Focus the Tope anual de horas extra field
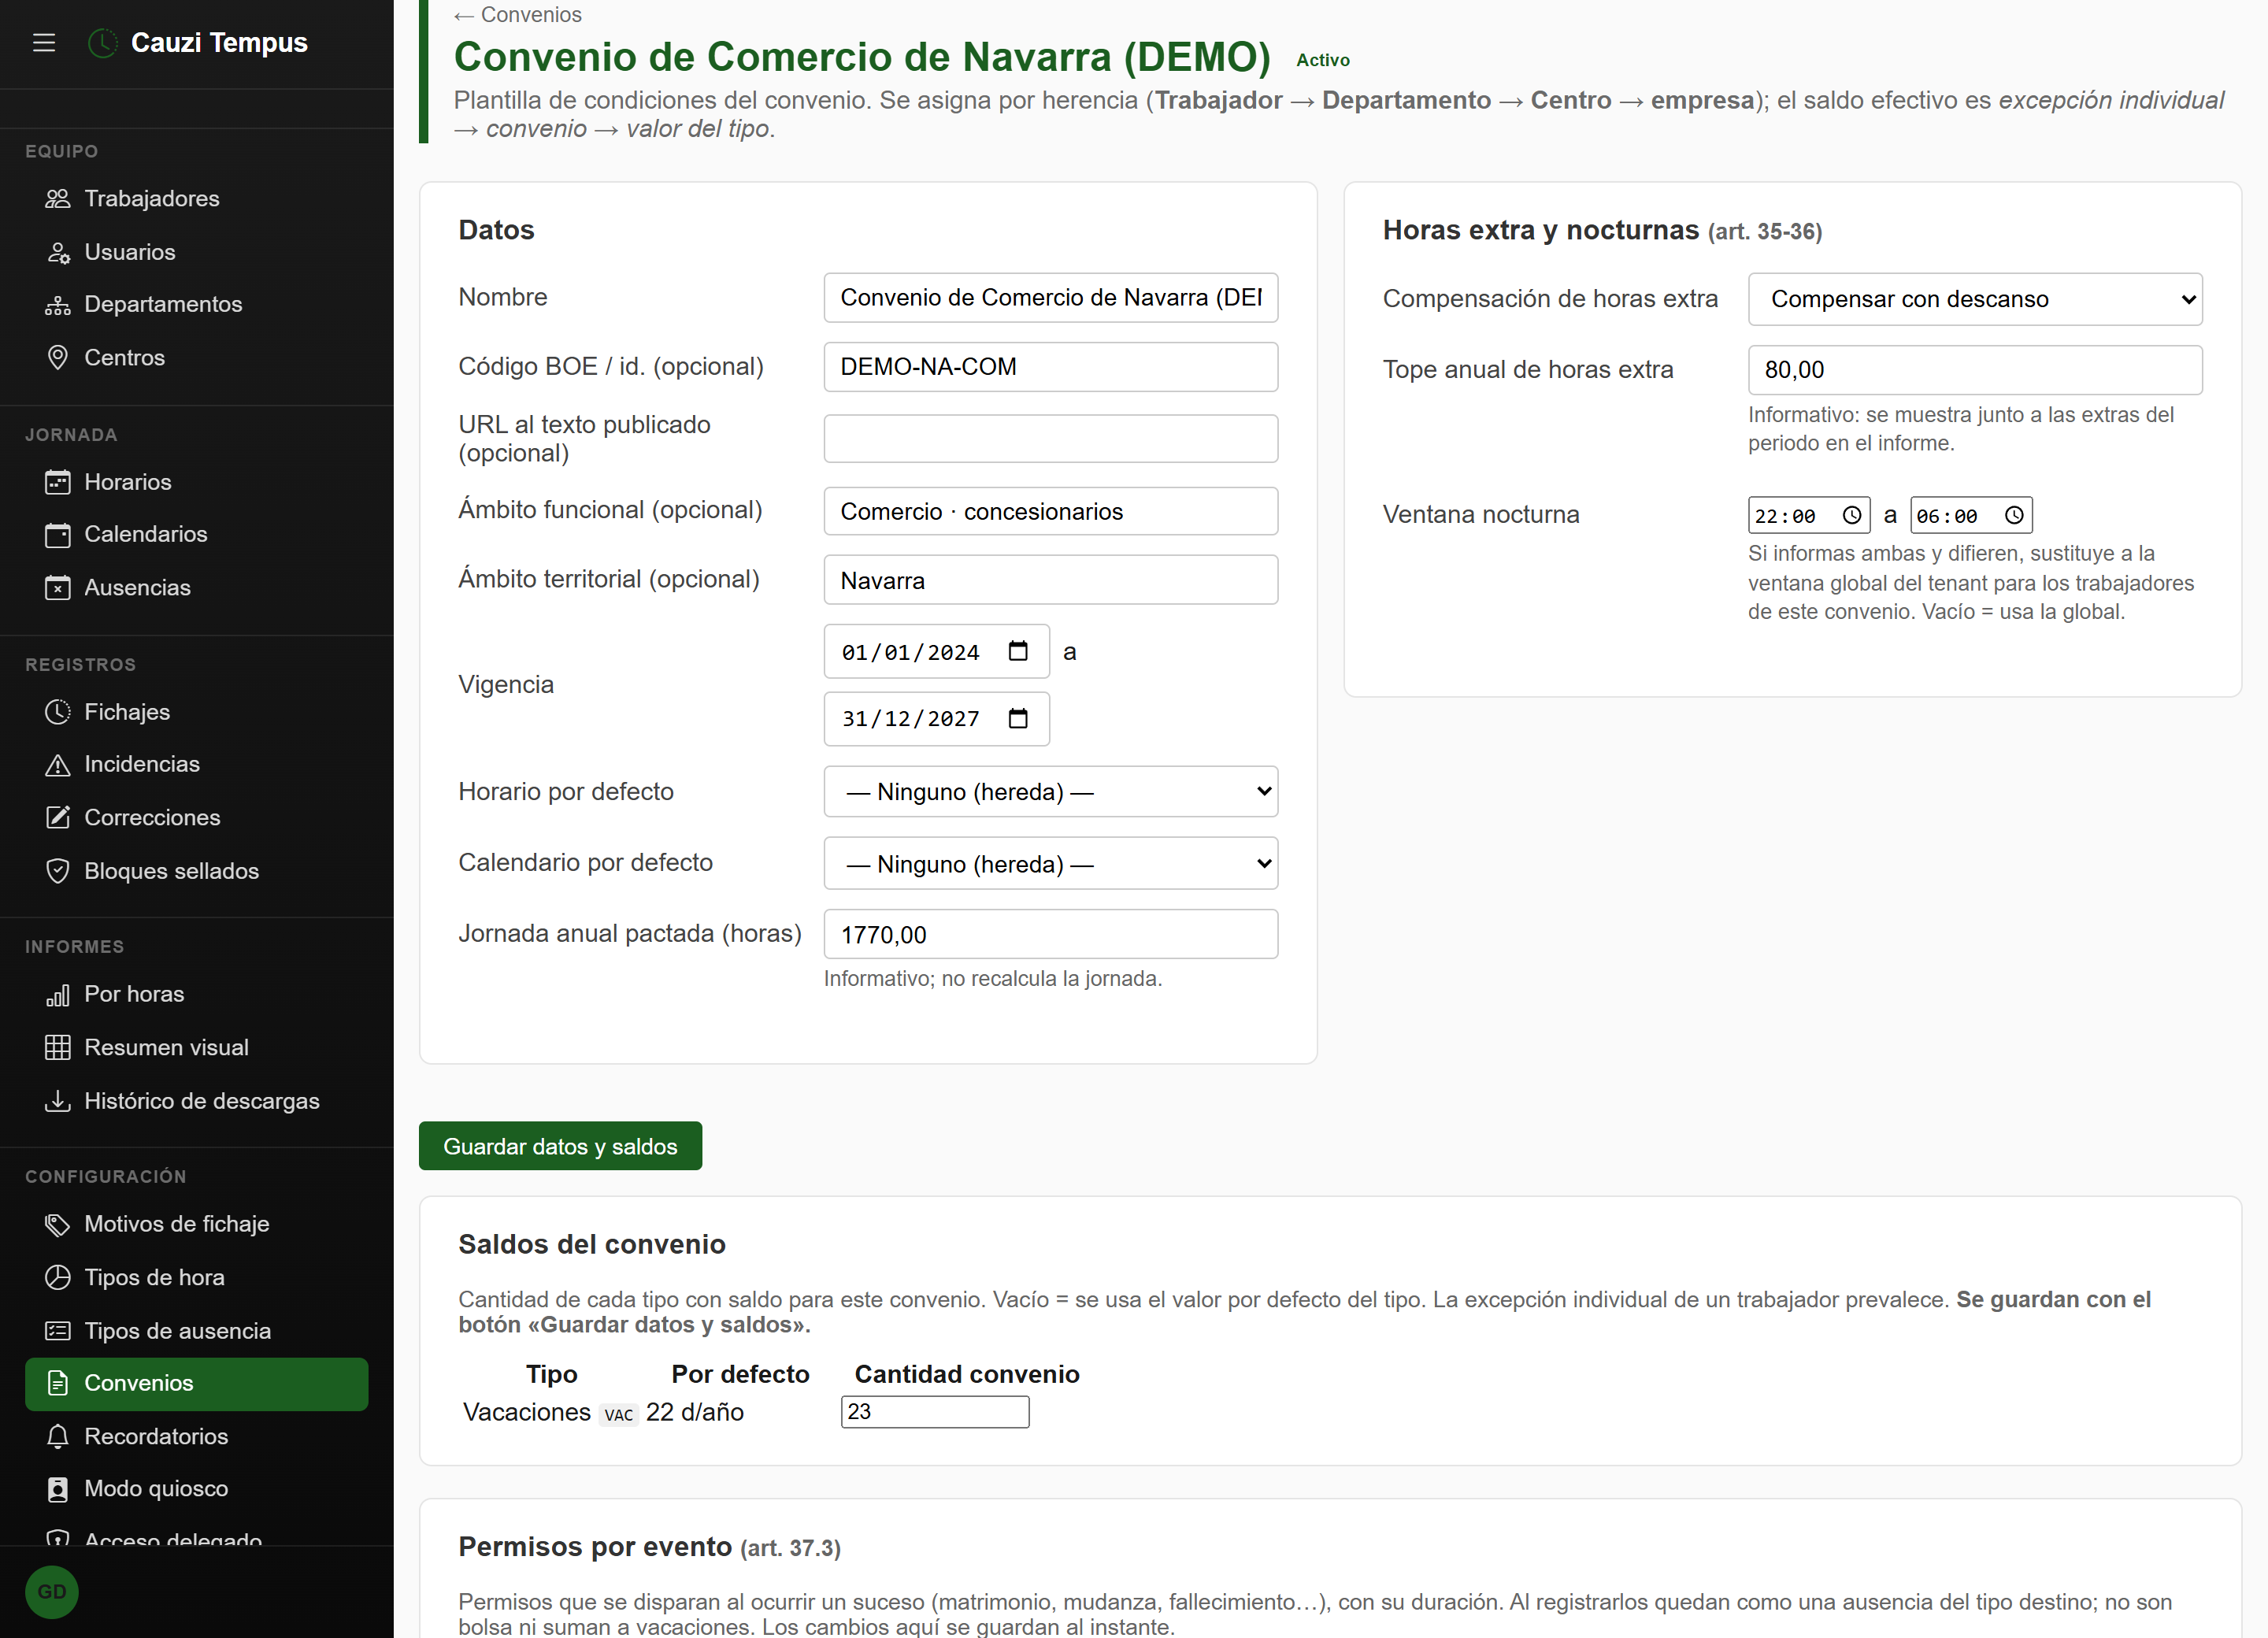Viewport: 2268px width, 1638px height. (x=1974, y=370)
